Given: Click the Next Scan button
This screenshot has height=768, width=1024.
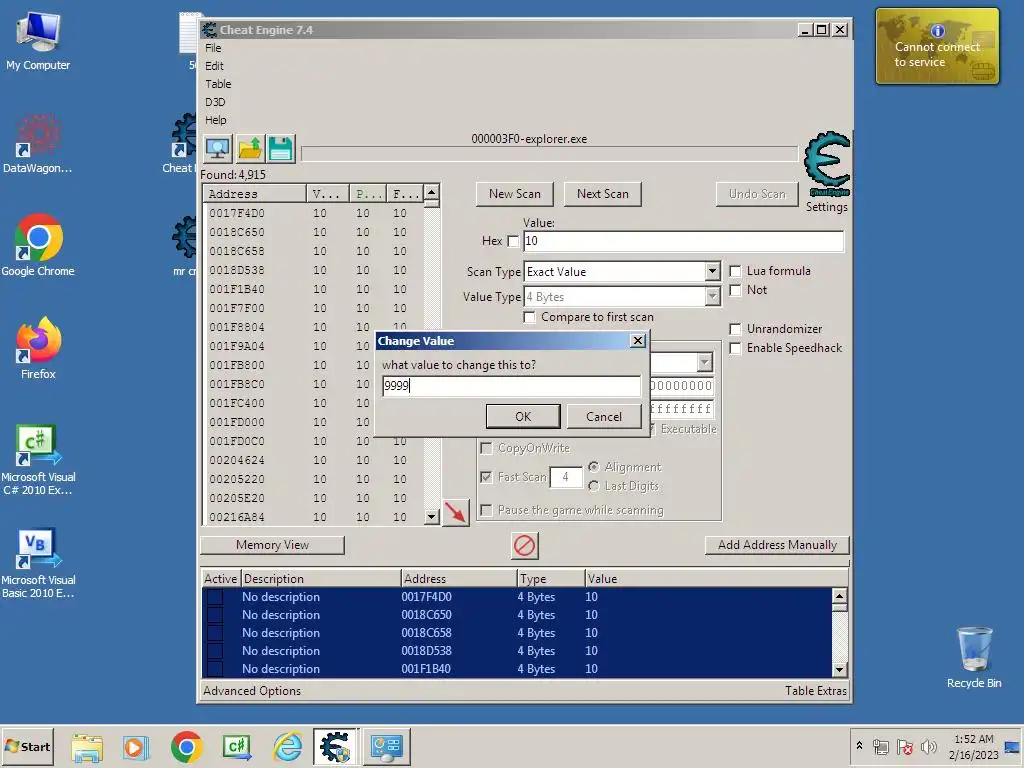Looking at the screenshot, I should (603, 194).
